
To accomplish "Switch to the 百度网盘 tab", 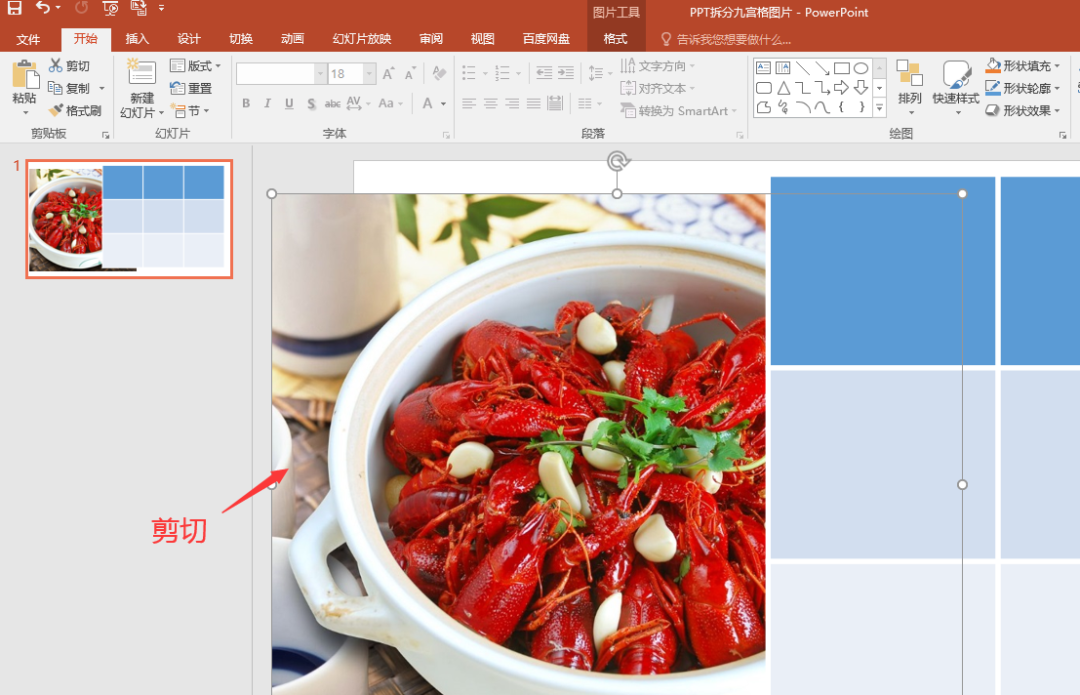I will tap(546, 39).
